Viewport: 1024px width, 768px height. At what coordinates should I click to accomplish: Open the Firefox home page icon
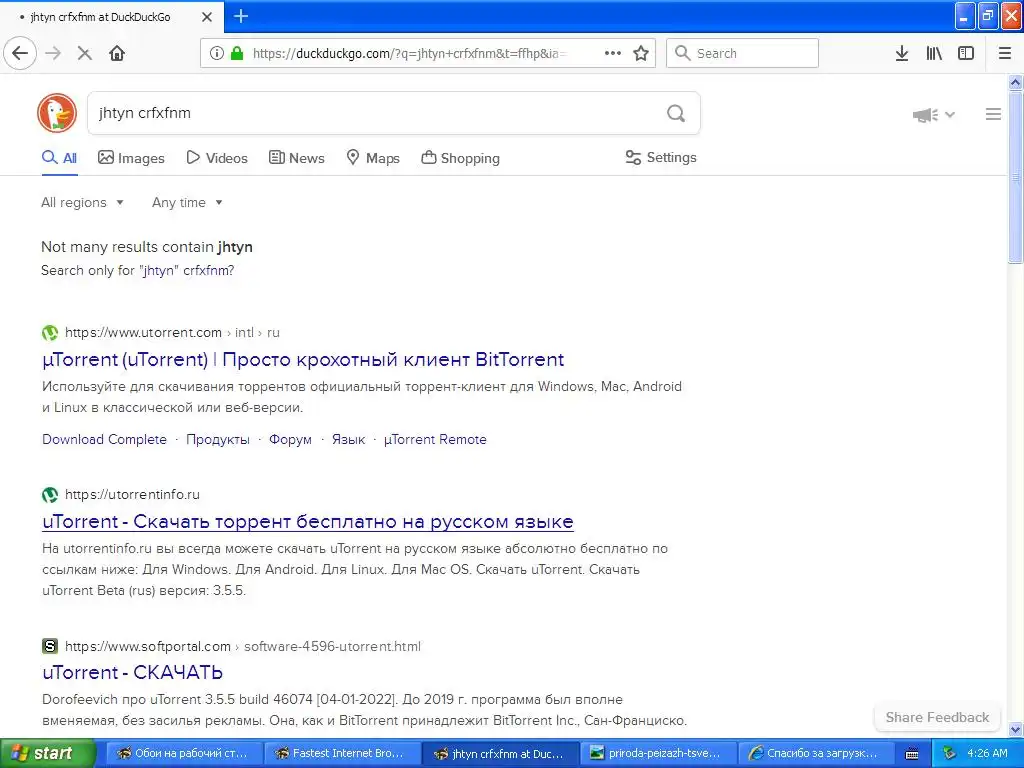[117, 53]
